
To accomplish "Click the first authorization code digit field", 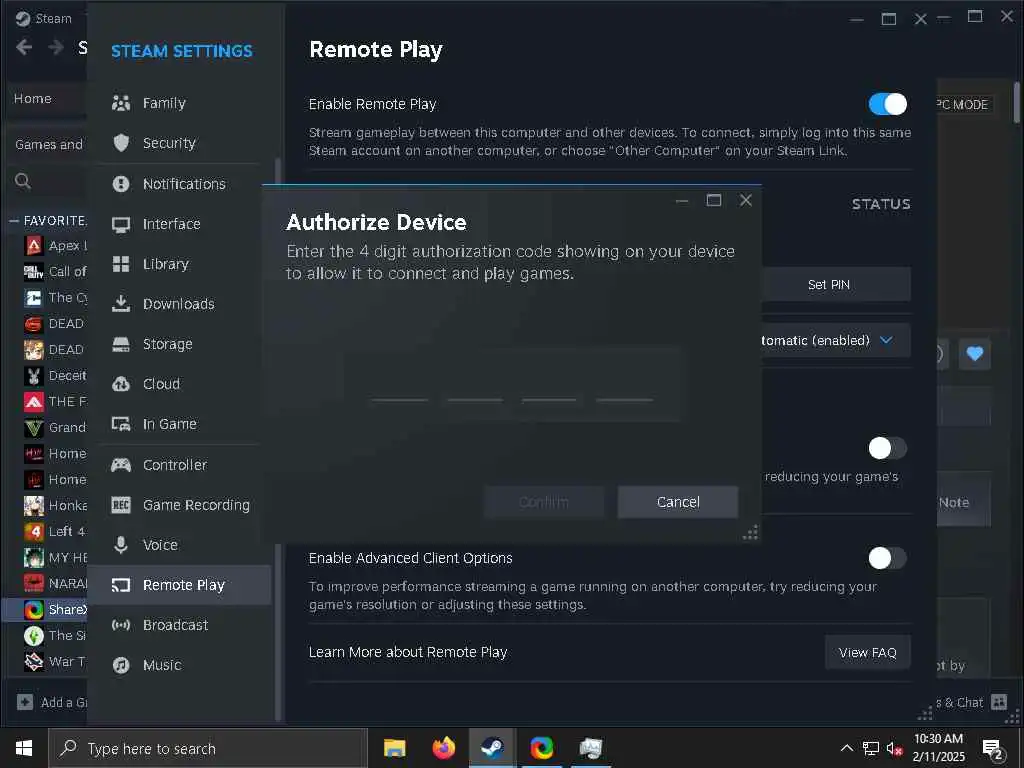I will 400,385.
